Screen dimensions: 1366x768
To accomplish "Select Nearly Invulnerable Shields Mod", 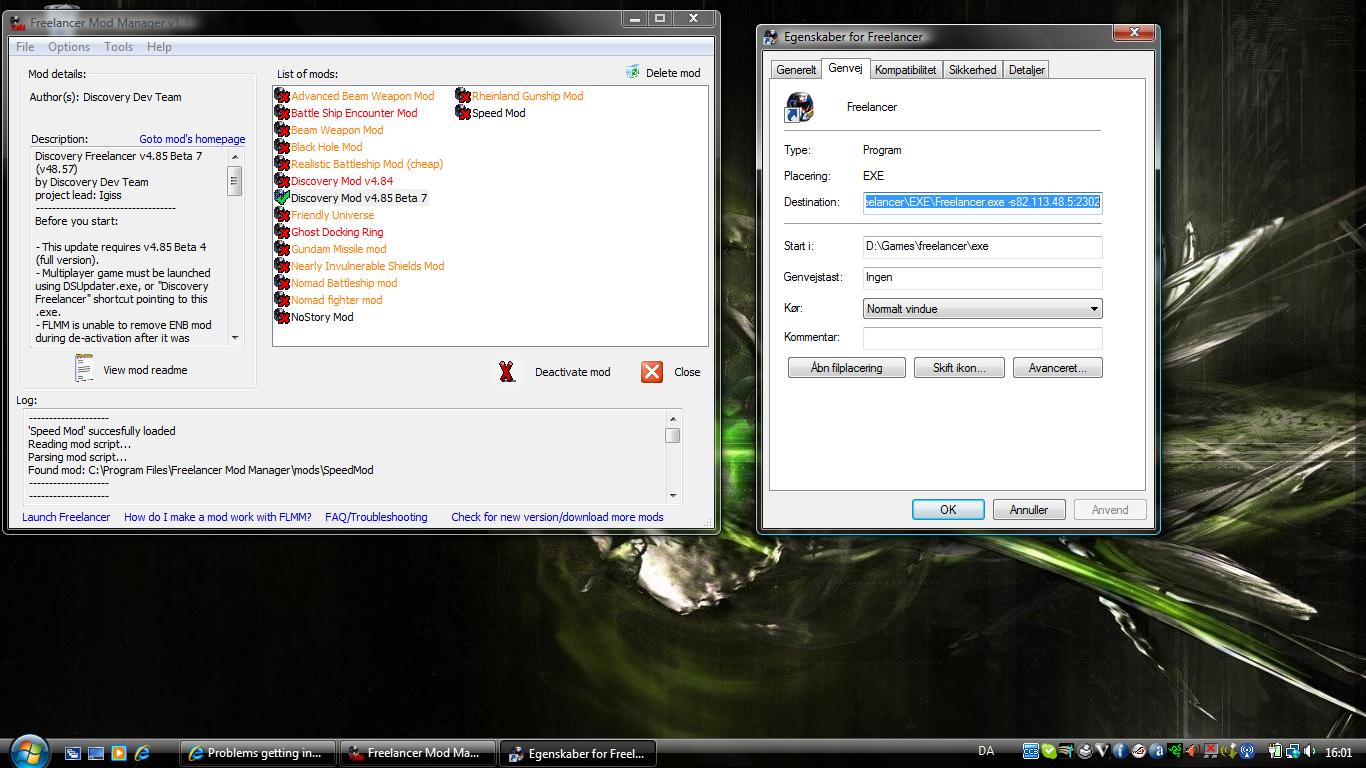I will 367,266.
